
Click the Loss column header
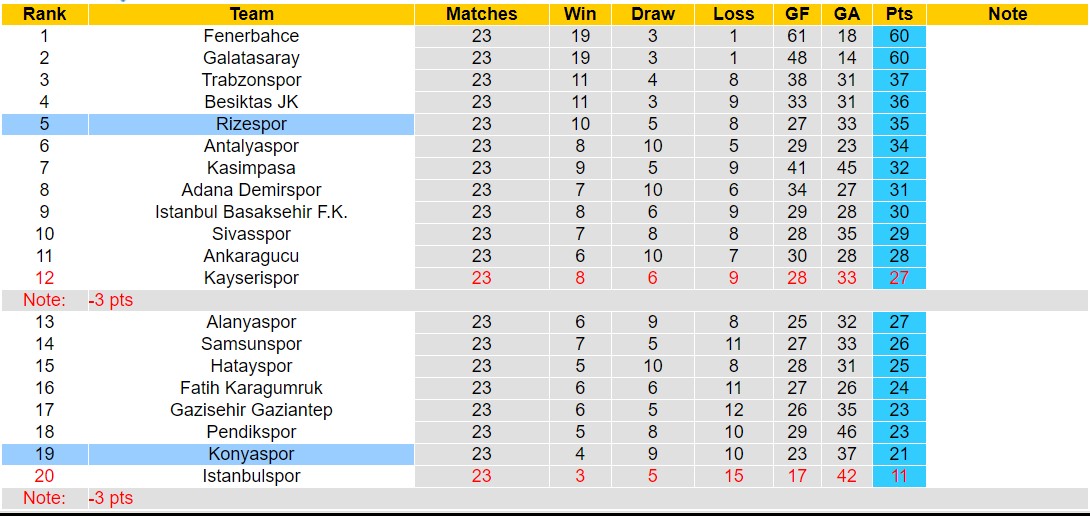pos(734,14)
